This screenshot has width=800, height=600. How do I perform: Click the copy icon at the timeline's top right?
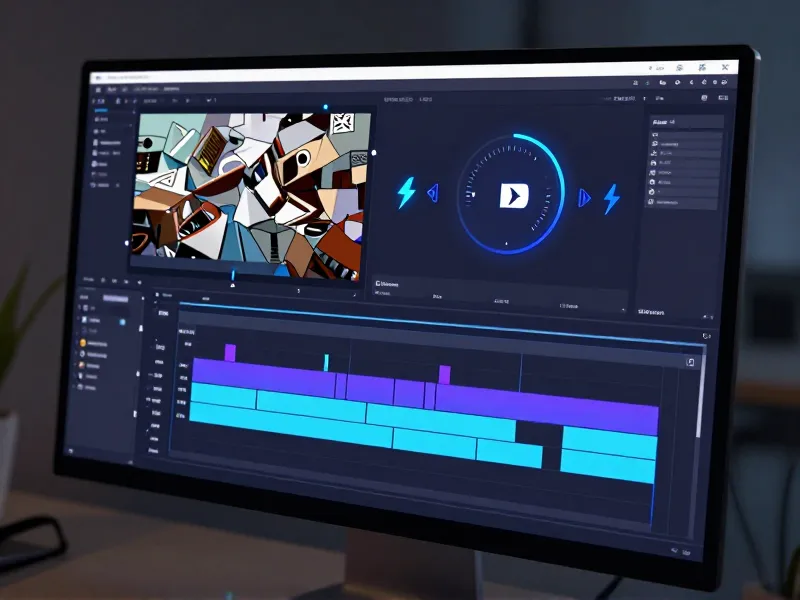(x=690, y=362)
